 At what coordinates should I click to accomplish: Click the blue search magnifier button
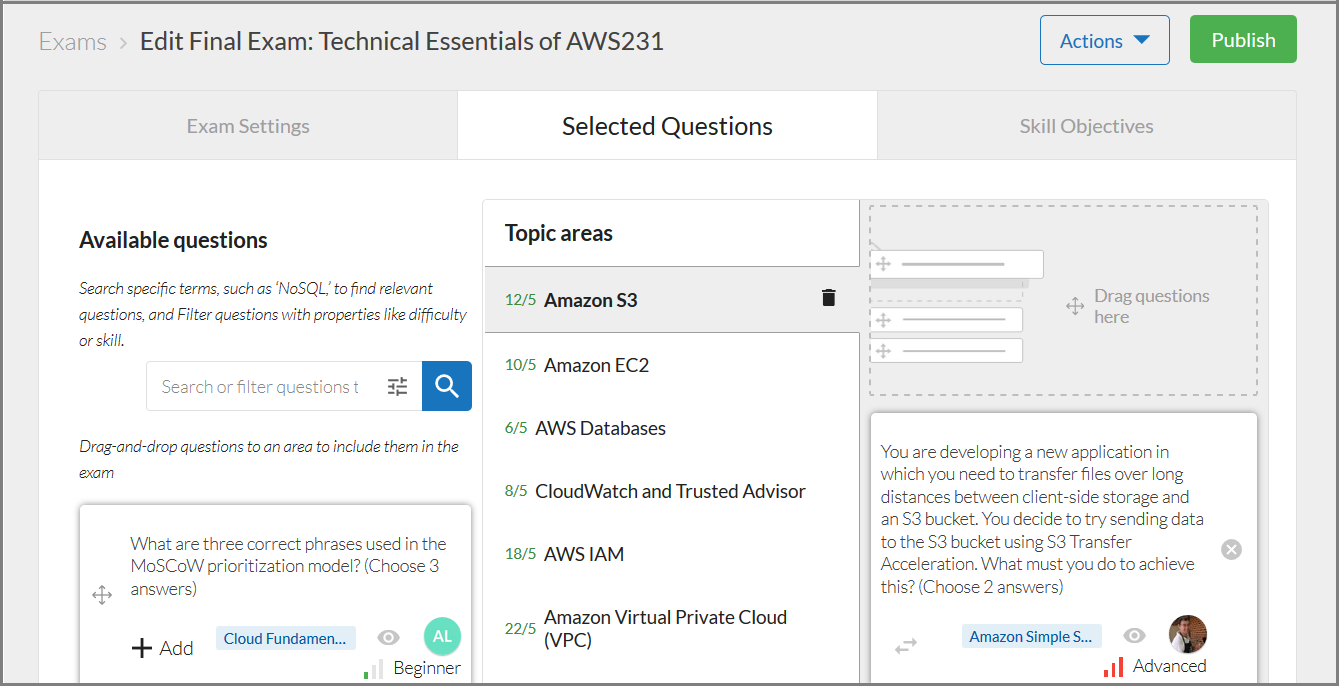click(446, 386)
